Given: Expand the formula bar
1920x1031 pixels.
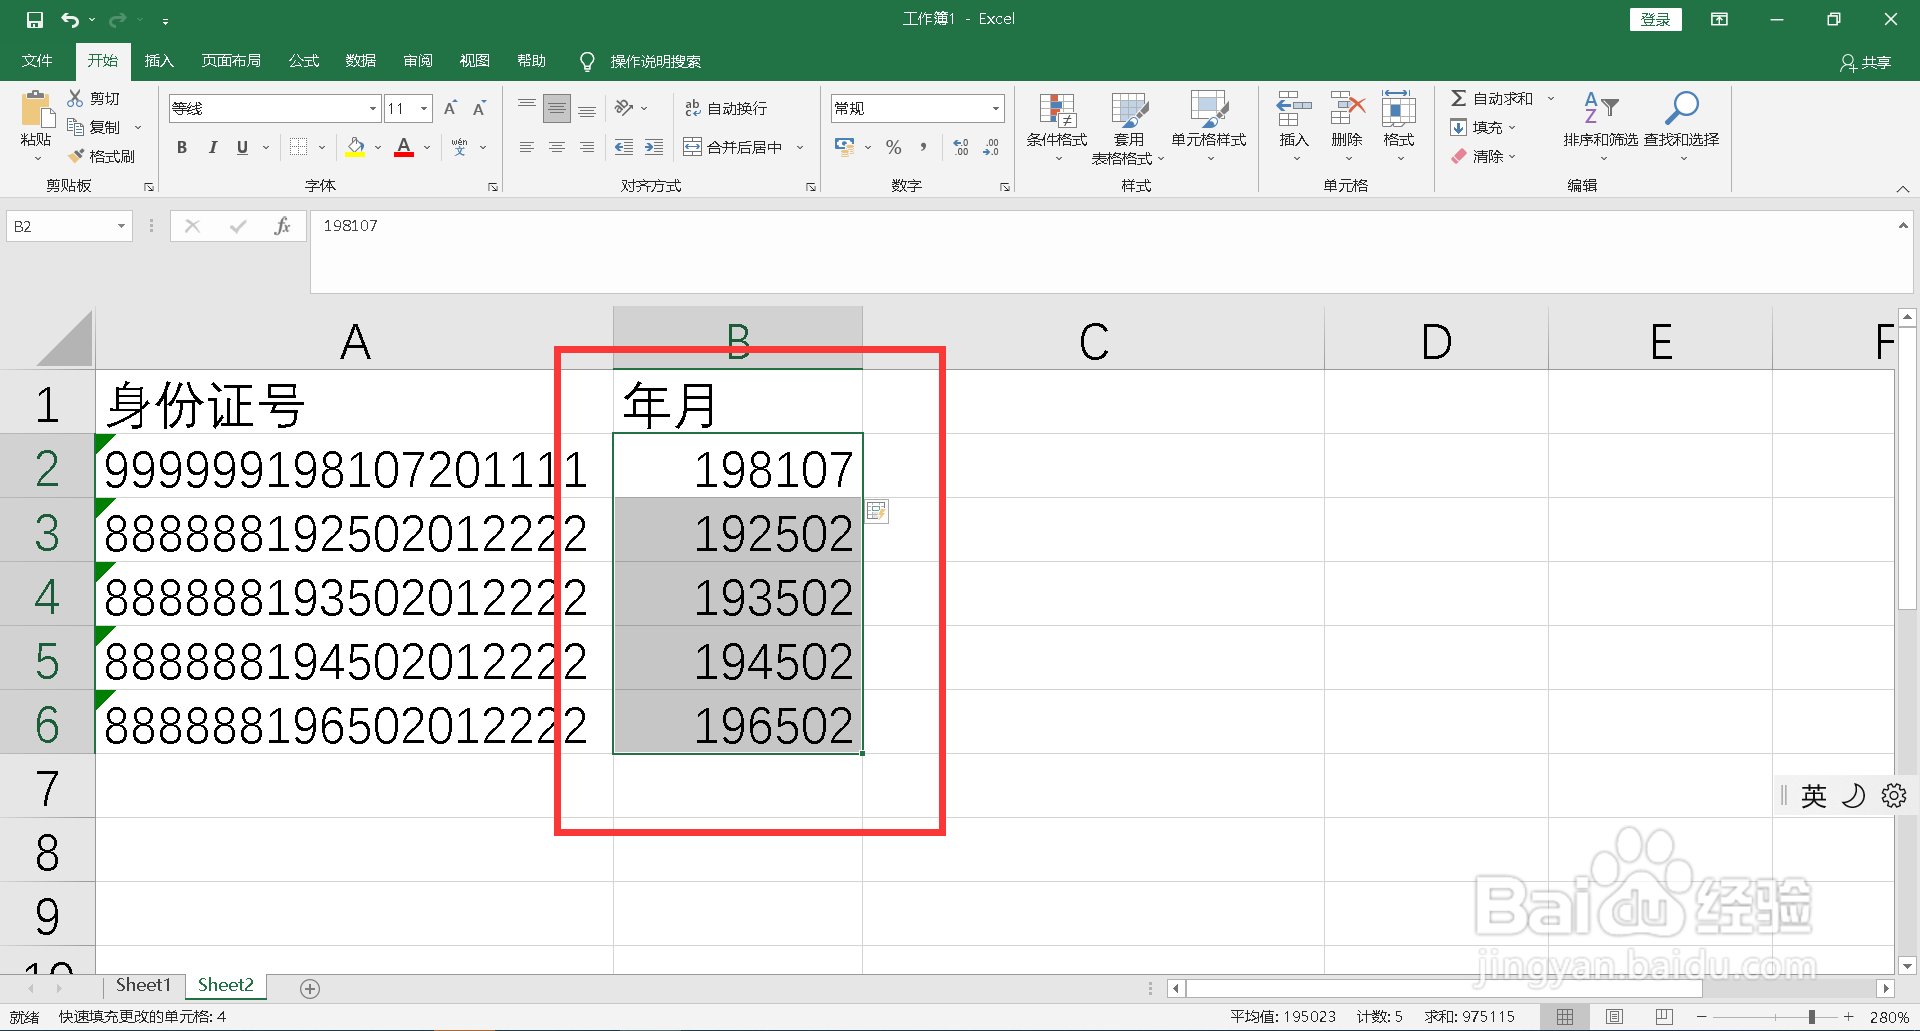Looking at the screenshot, I should [x=1903, y=225].
